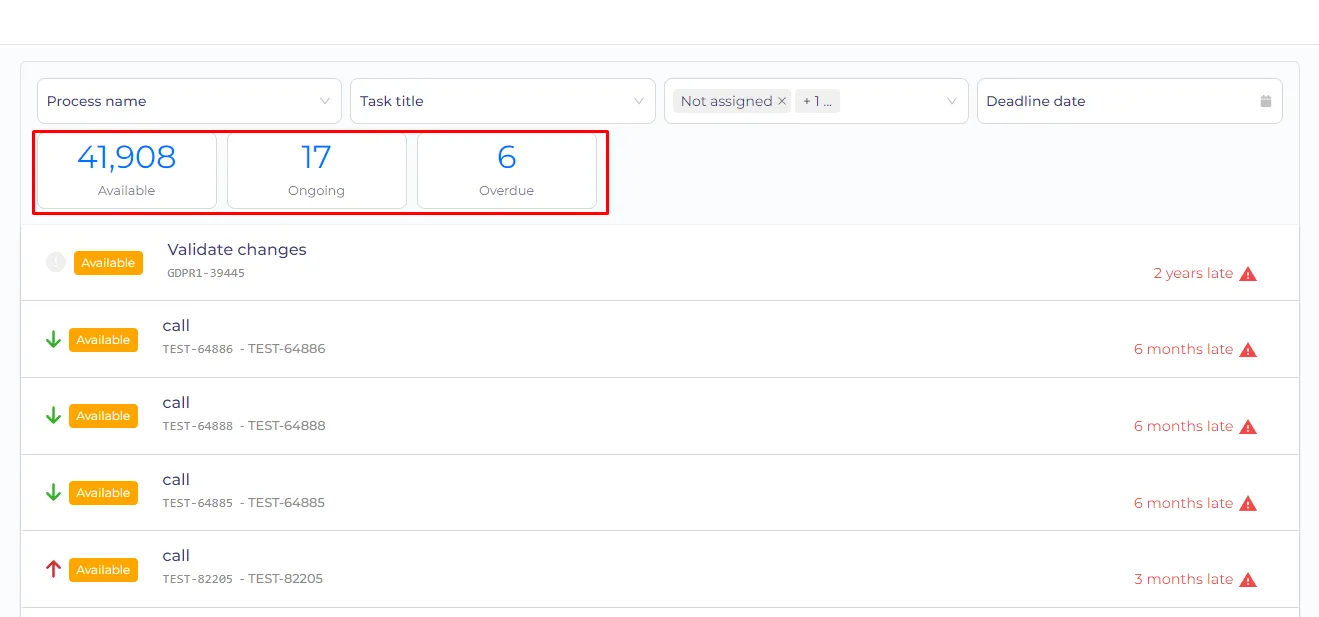The width and height of the screenshot is (1319, 617).
Task: Click the Available badge on Validate changes
Action: pyautogui.click(x=108, y=263)
